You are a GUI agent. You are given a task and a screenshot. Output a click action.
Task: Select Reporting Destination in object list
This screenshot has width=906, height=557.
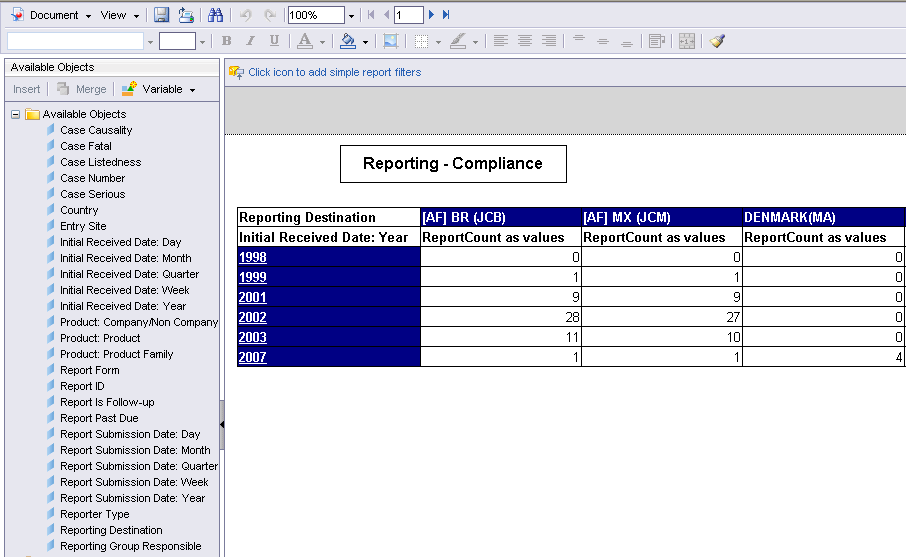click(x=110, y=530)
